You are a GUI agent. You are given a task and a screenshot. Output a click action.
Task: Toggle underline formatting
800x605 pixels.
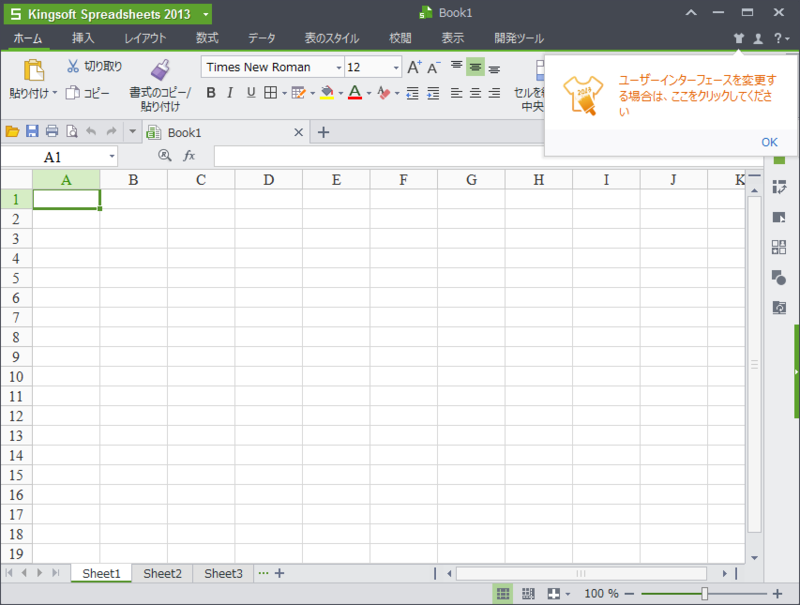pos(251,93)
